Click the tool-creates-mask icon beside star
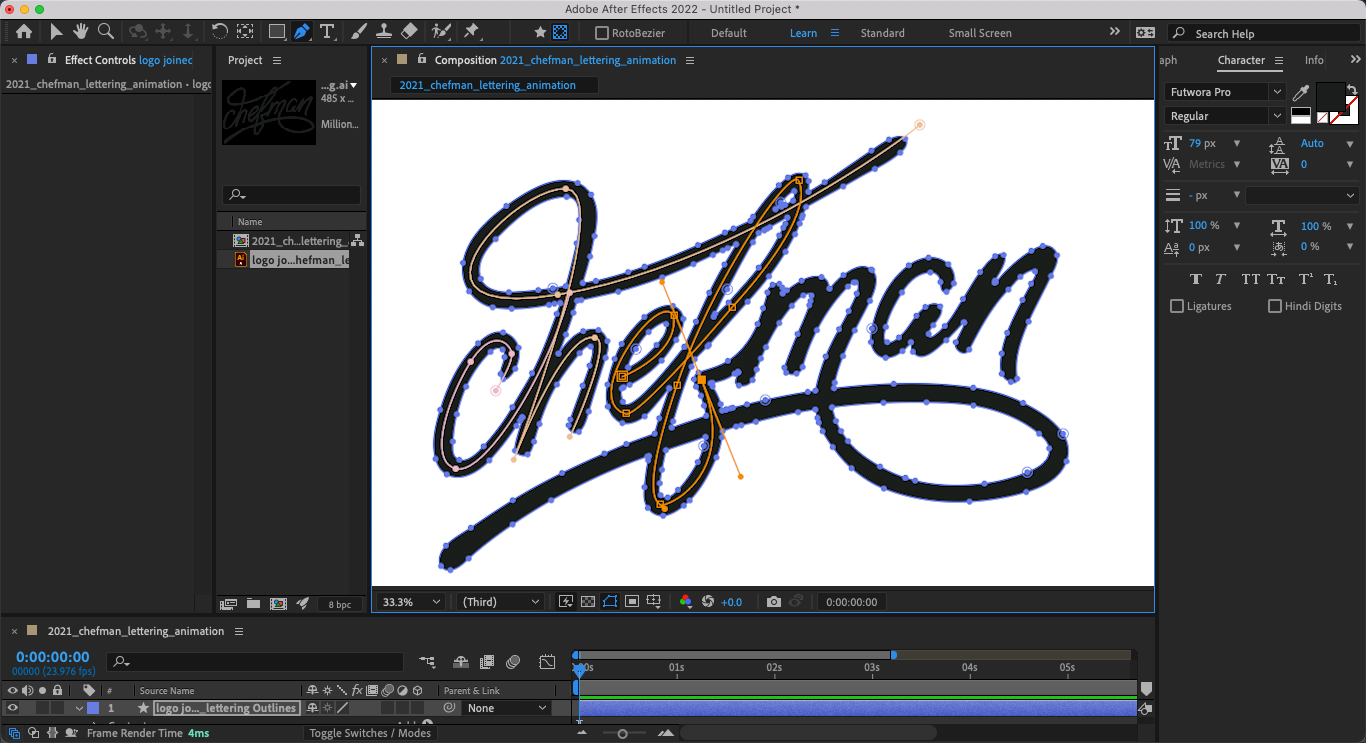Image resolution: width=1366 pixels, height=743 pixels. [x=560, y=33]
